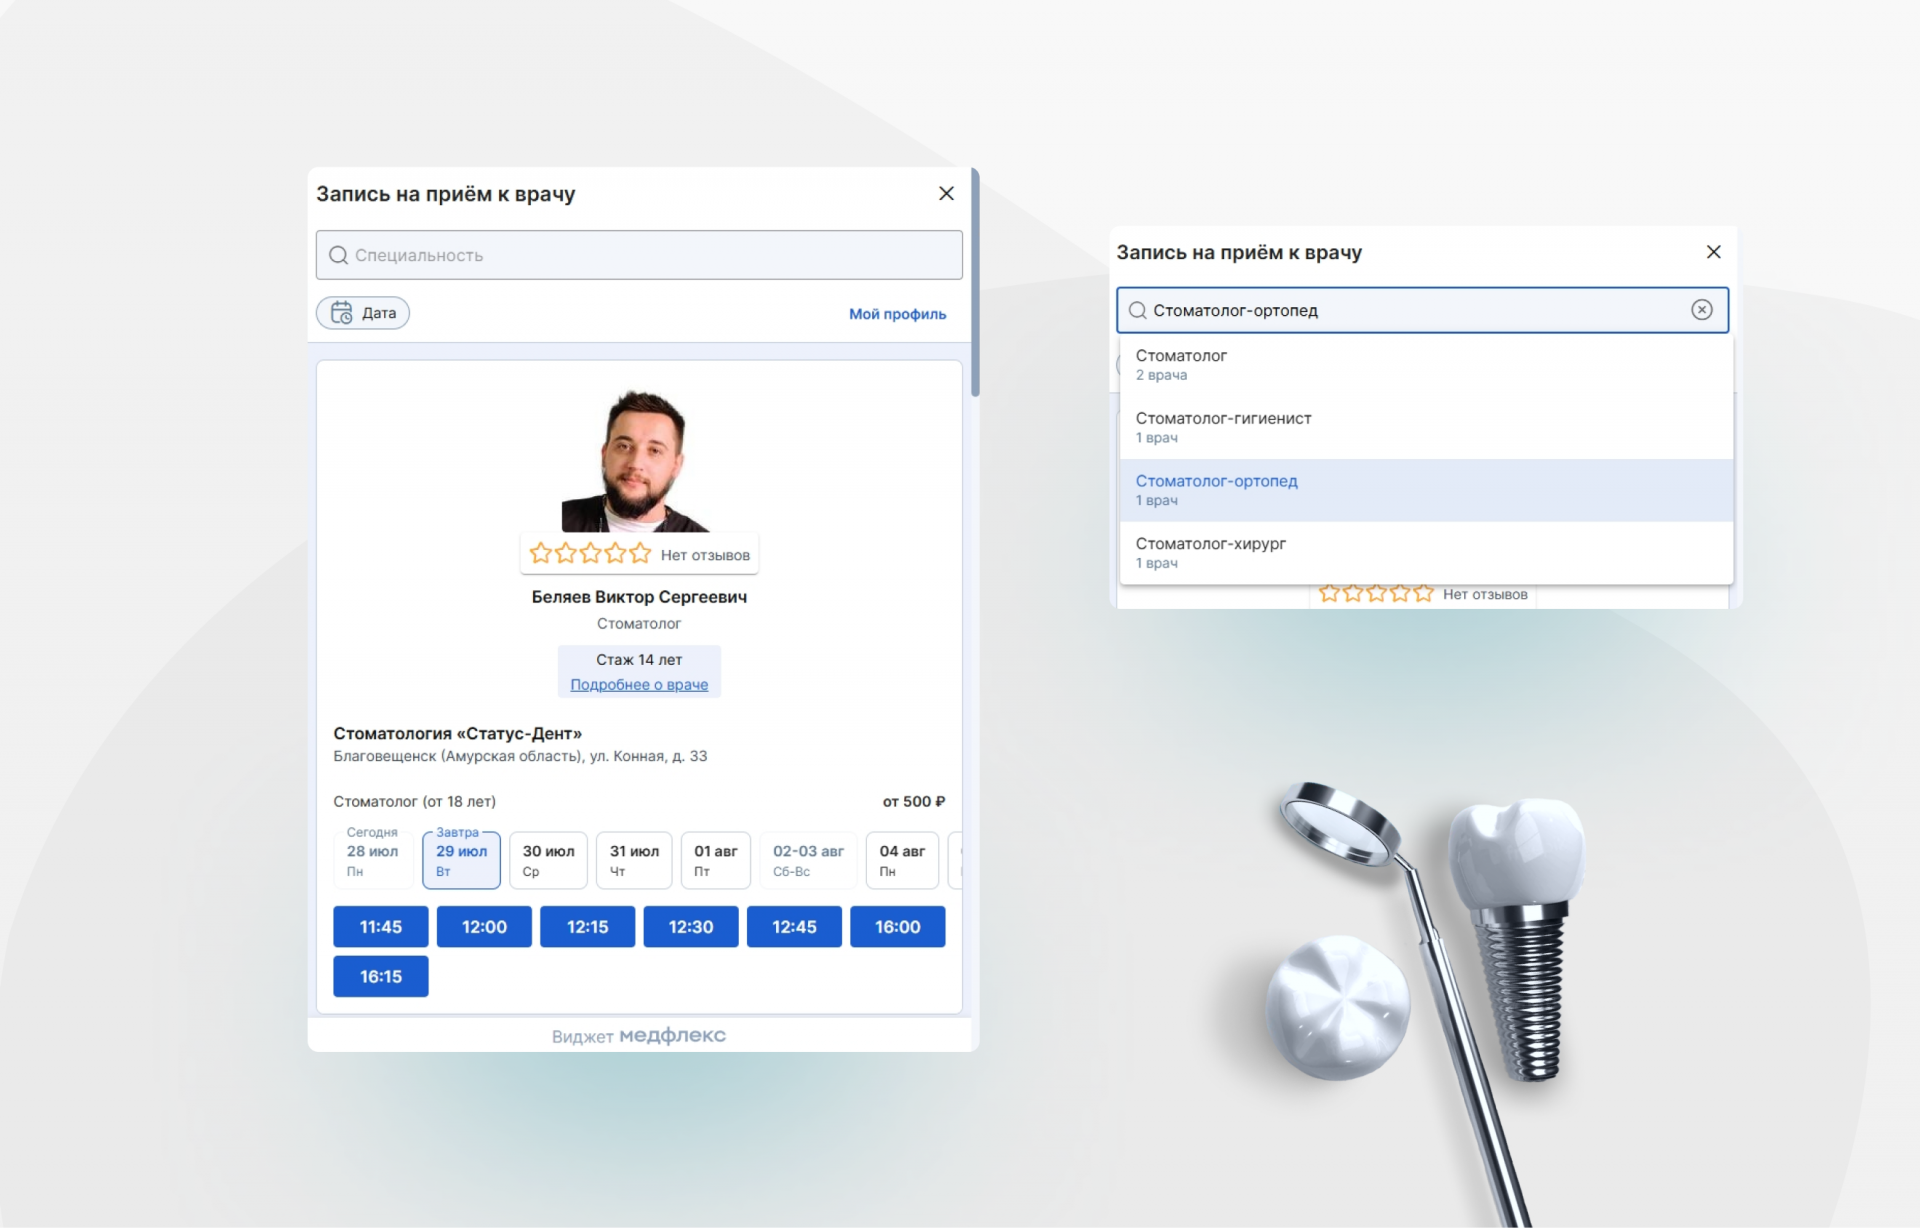Click the left widget vertical scrollbar
Image resolution: width=1920 pixels, height=1228 pixels.
pos(975,283)
